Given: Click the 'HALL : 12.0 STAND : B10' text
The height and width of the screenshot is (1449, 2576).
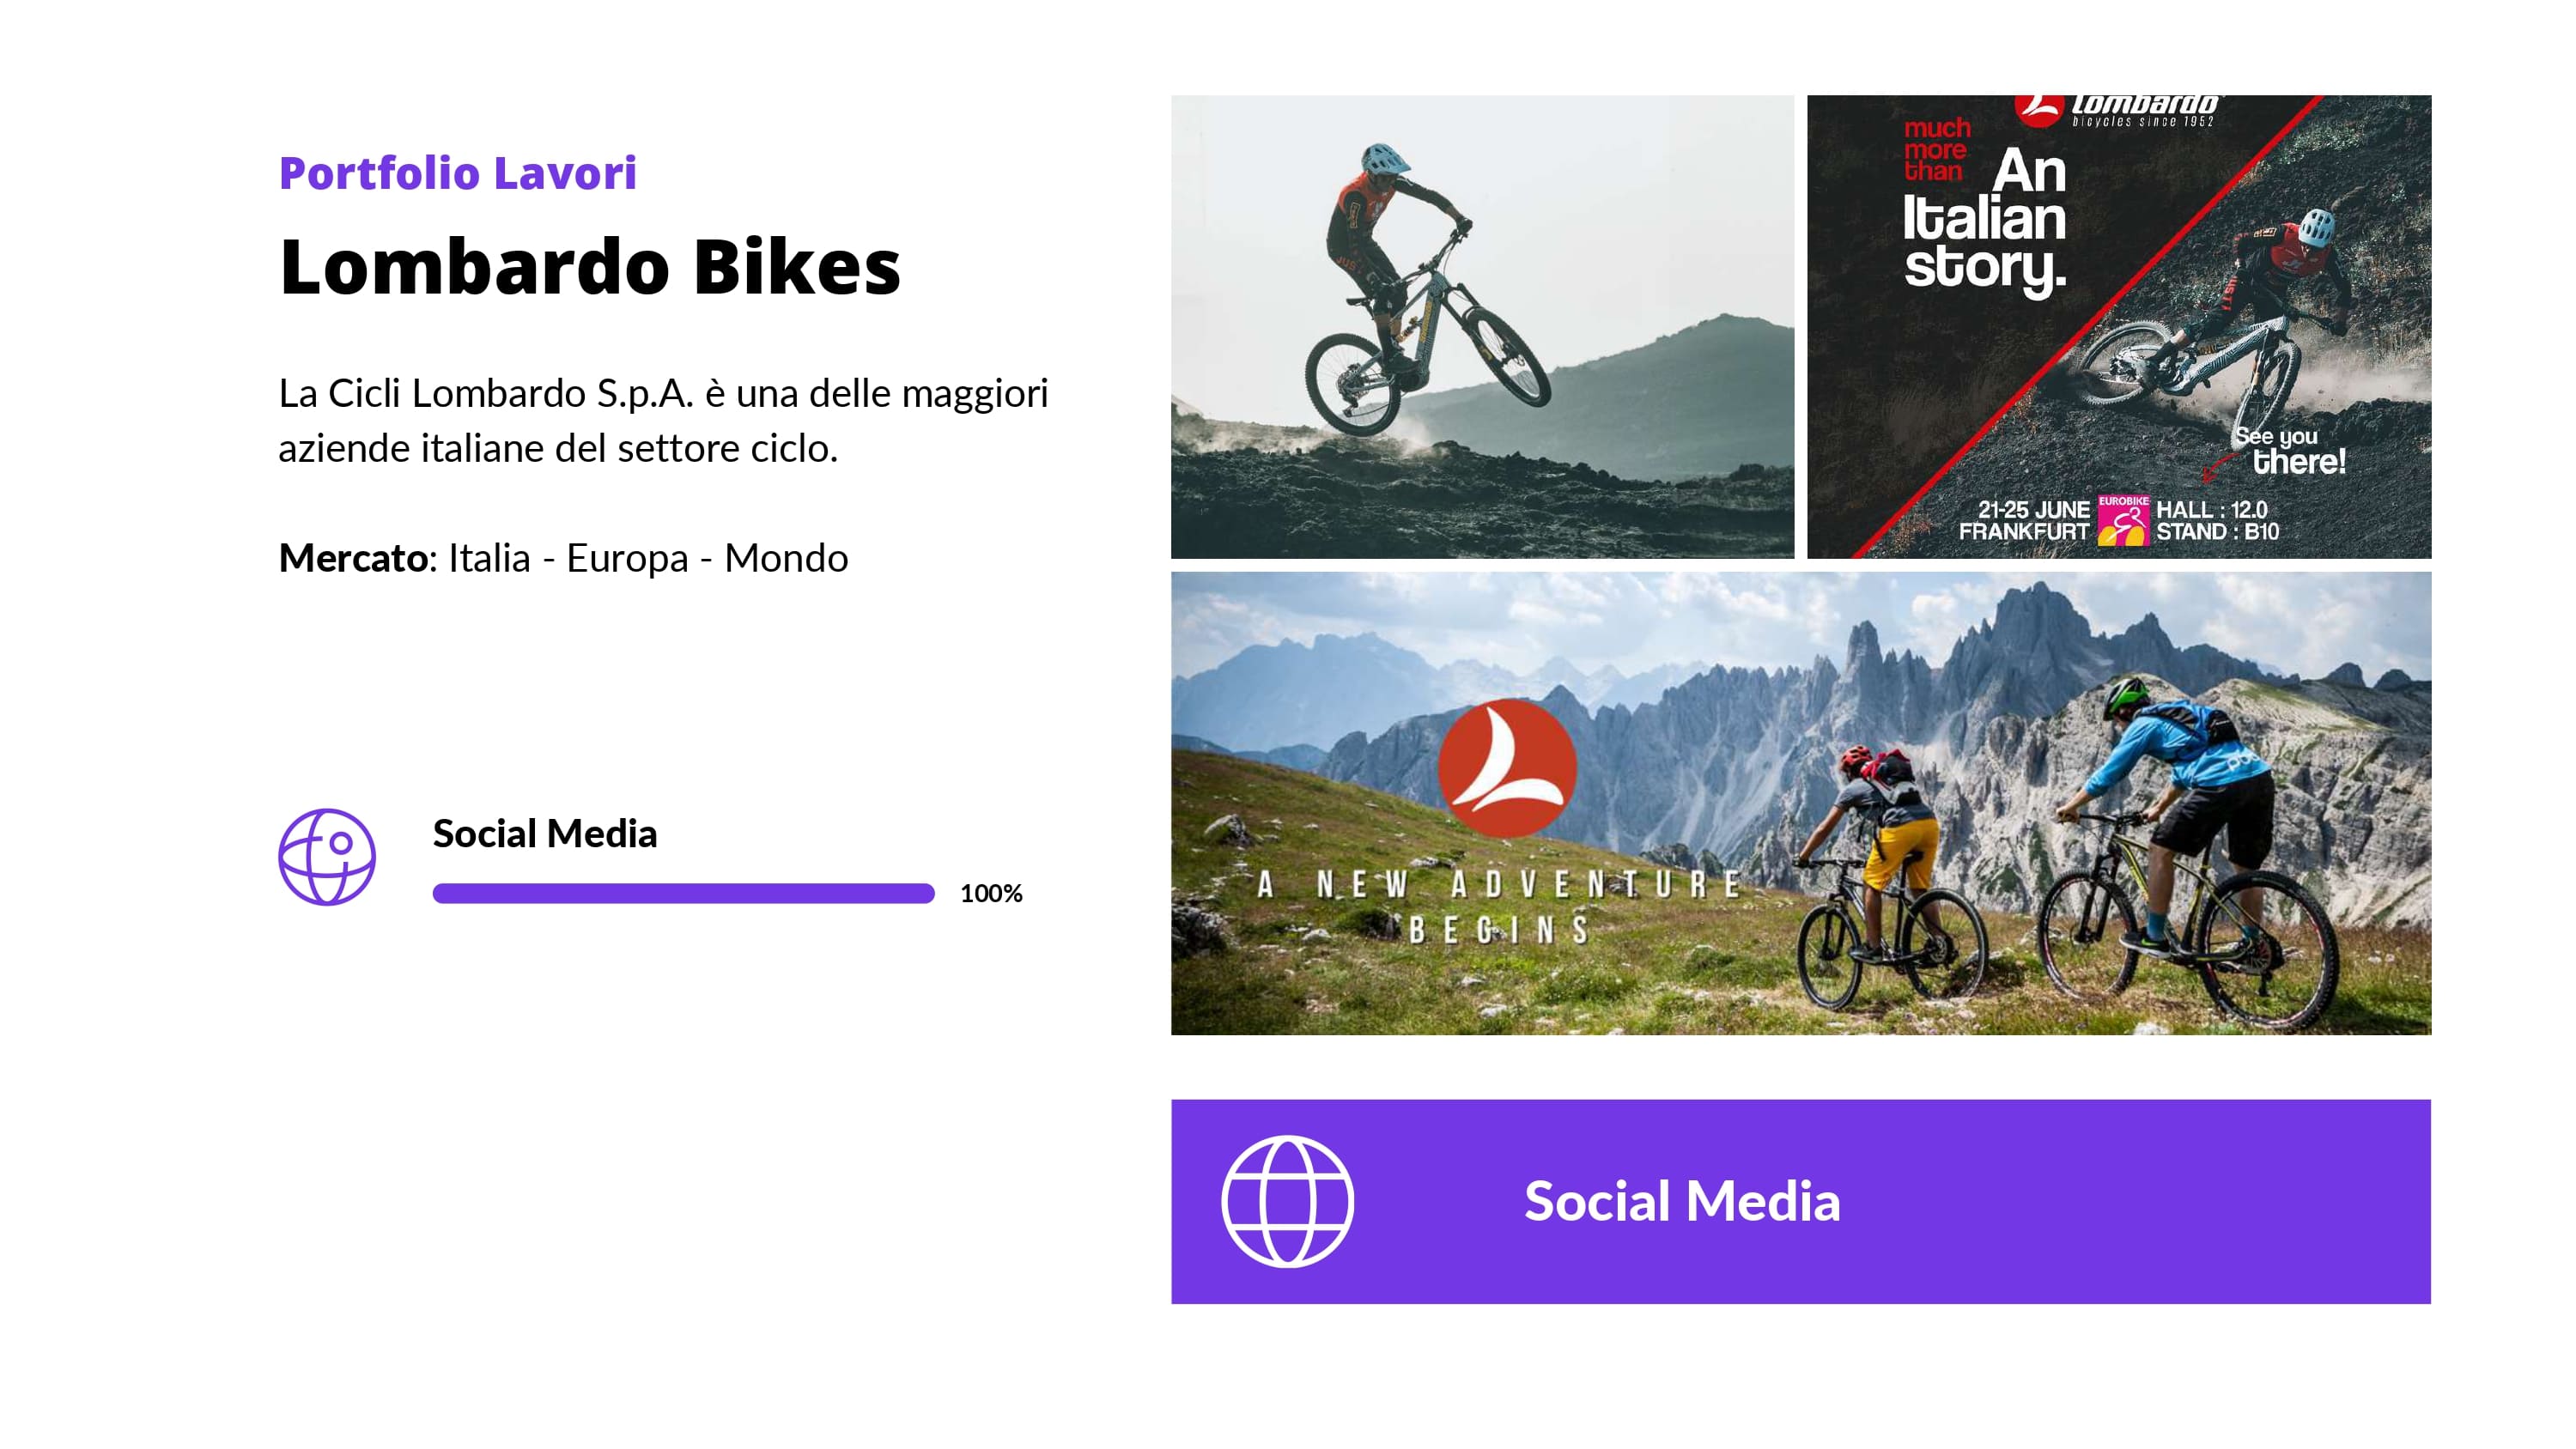Looking at the screenshot, I should coord(2217,520).
